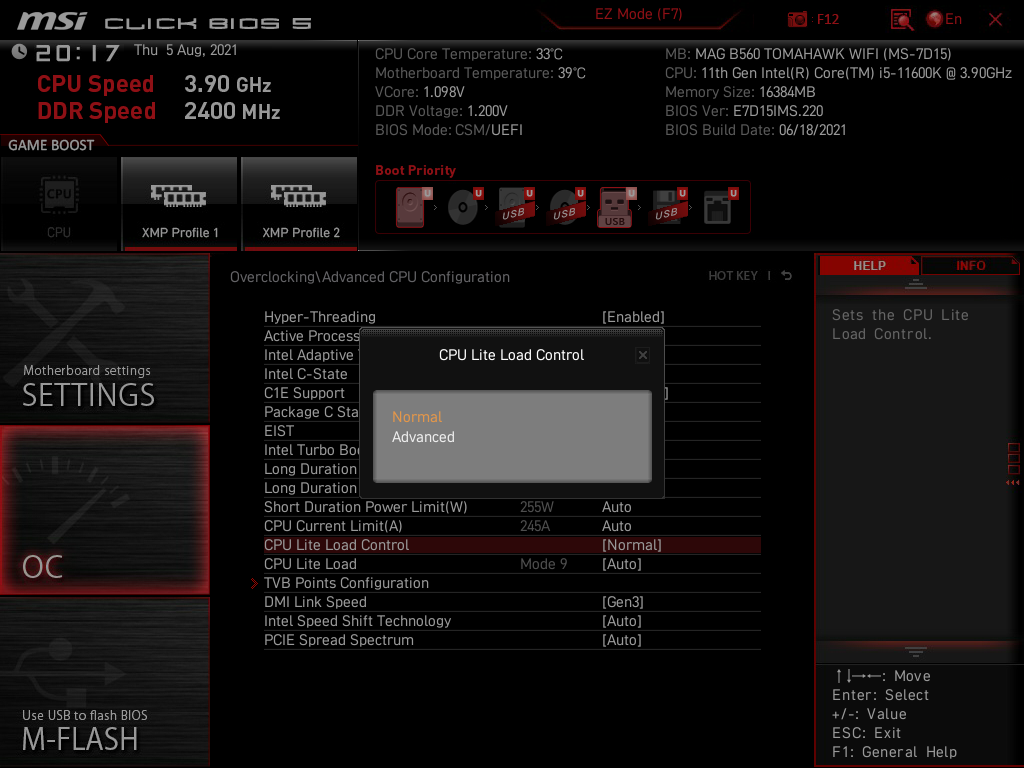Screen dimensions: 1024x768
Task: Change the Hyper-Threading [Enabled] value
Action: [633, 317]
